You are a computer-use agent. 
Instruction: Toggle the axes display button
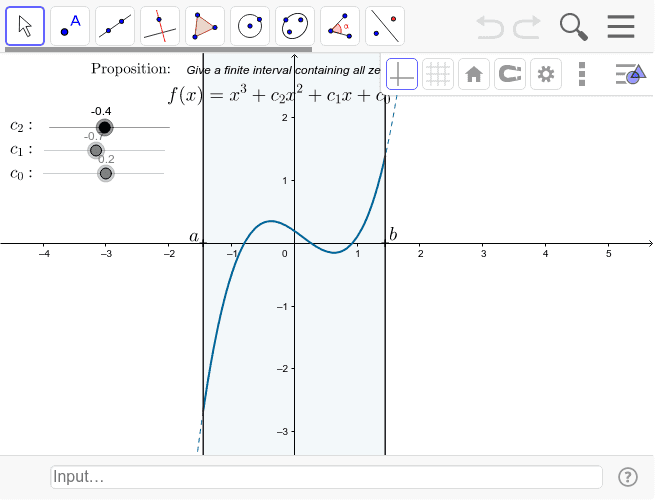click(x=402, y=74)
